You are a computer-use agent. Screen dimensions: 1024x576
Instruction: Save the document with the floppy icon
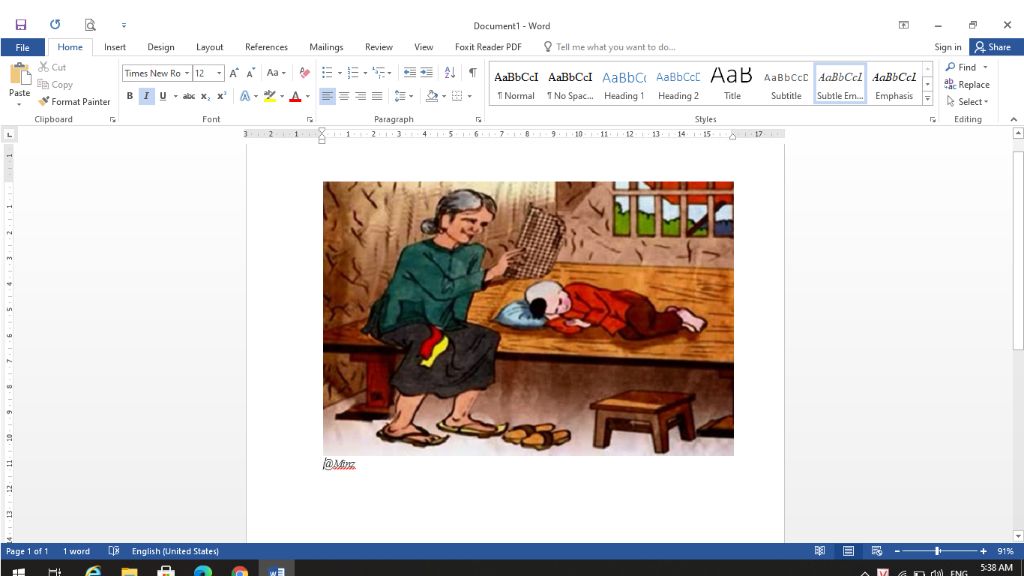[x=21, y=25]
